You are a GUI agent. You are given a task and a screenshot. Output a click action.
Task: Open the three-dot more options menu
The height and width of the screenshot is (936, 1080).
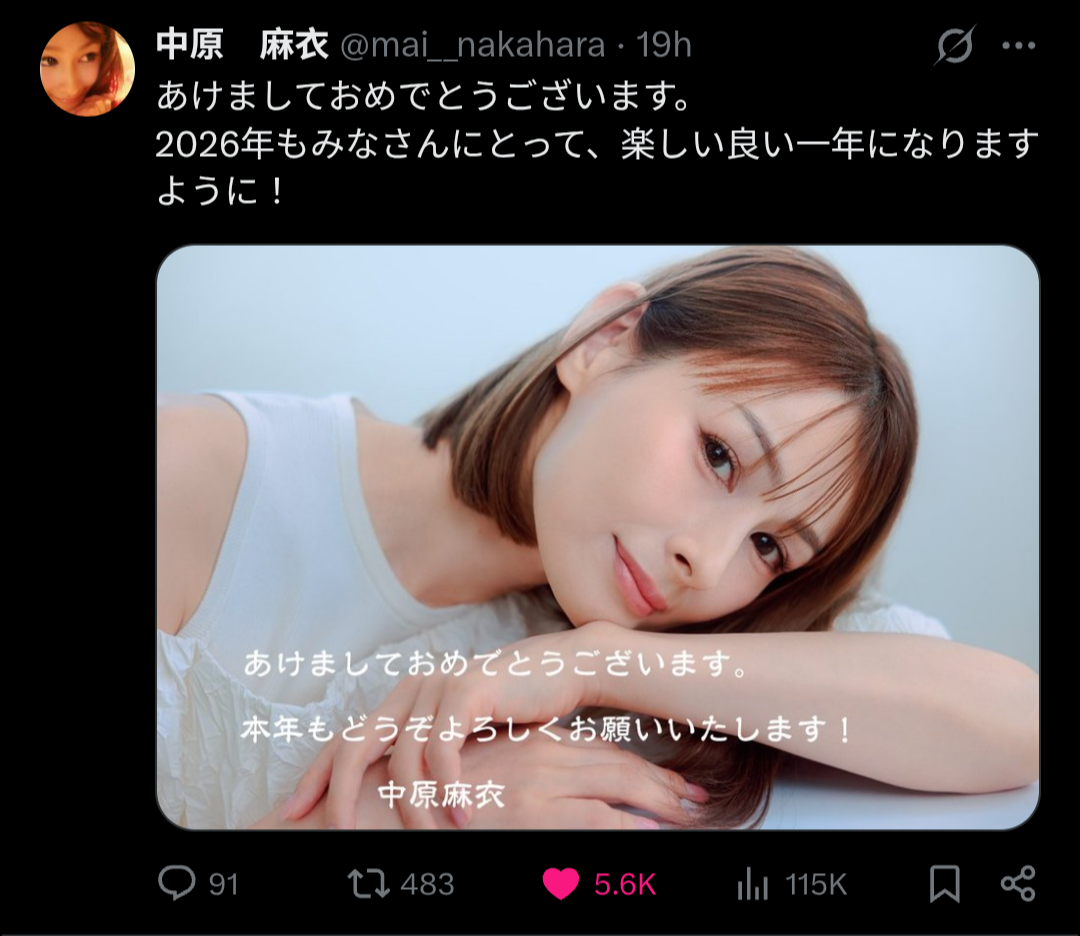[1019, 46]
